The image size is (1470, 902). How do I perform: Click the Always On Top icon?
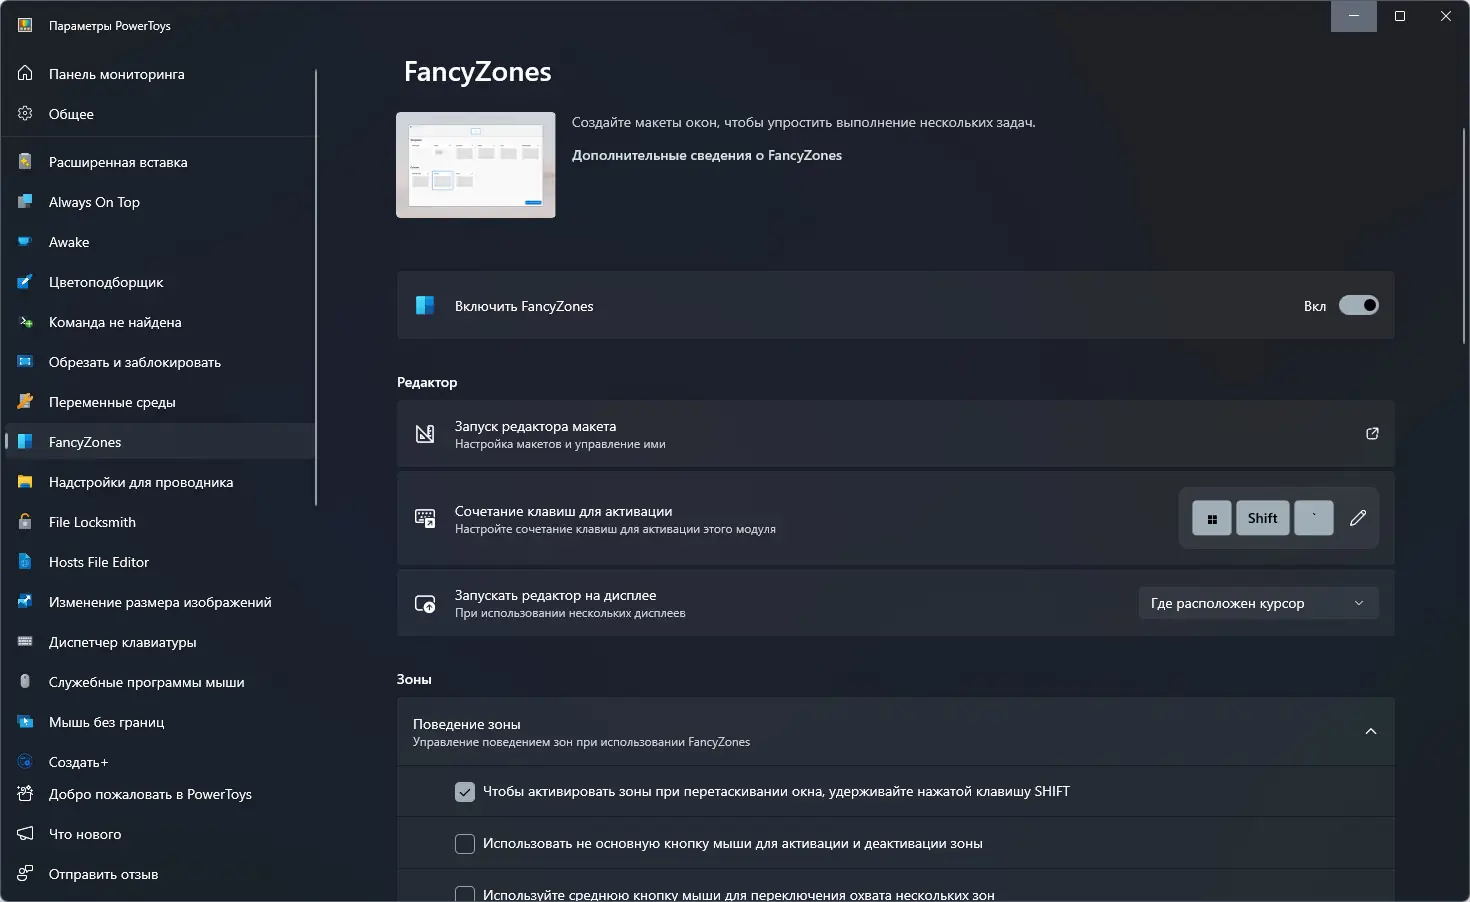pyautogui.click(x=25, y=201)
